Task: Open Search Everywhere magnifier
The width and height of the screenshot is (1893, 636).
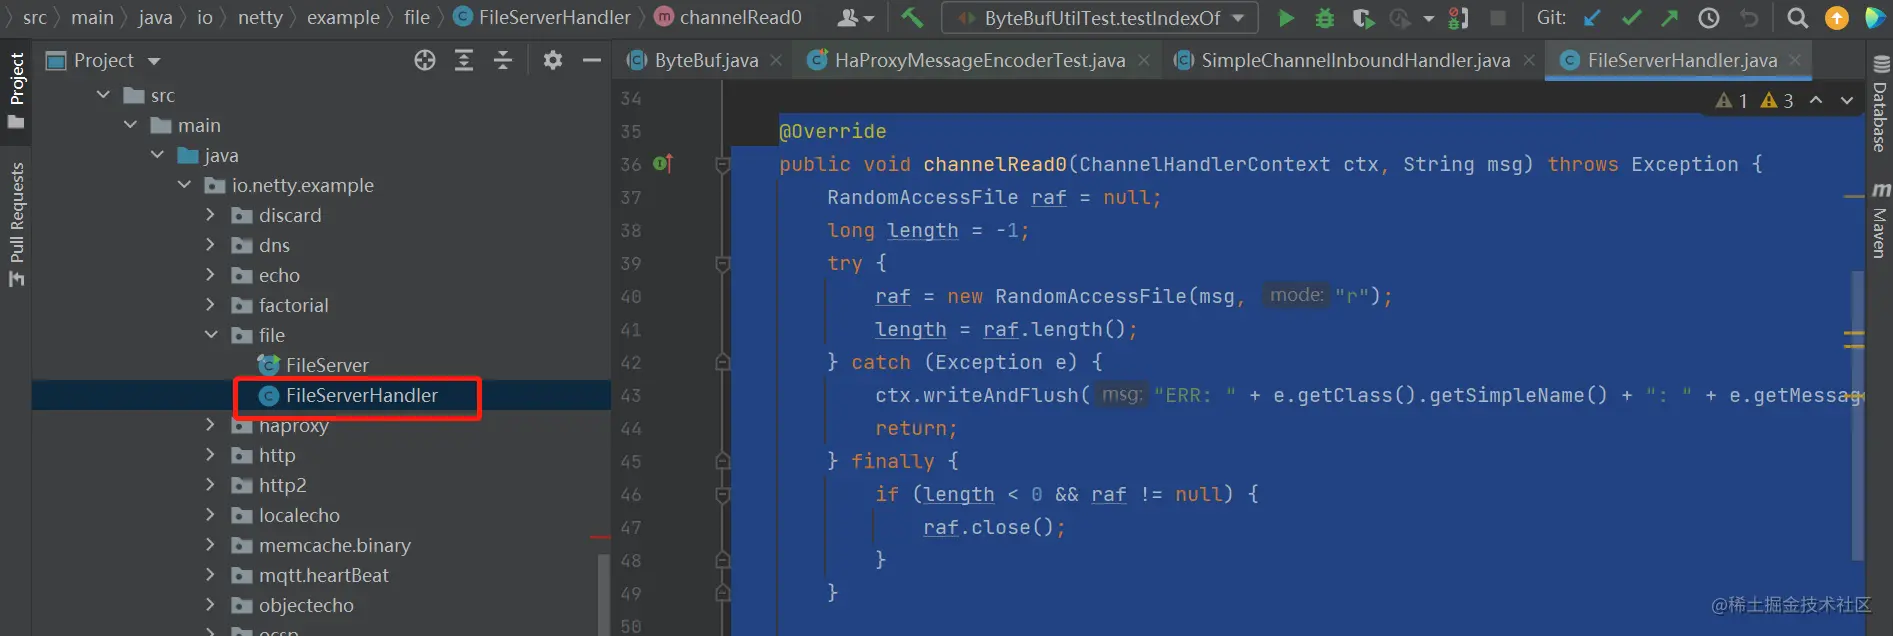Action: point(1797,18)
